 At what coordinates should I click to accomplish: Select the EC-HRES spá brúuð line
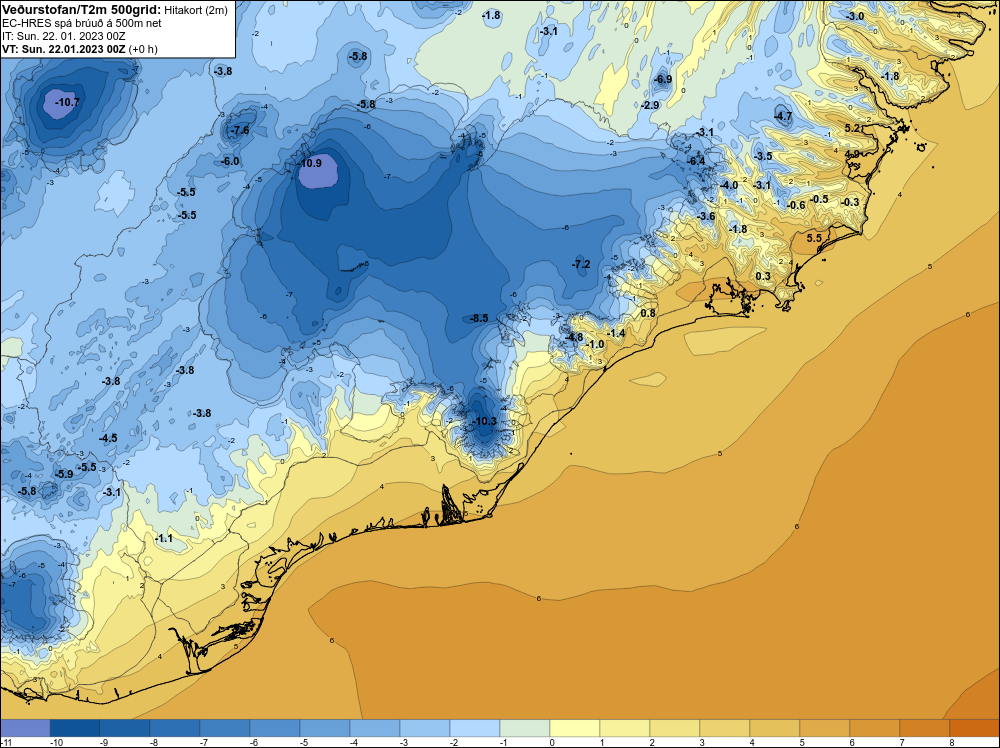(82, 23)
